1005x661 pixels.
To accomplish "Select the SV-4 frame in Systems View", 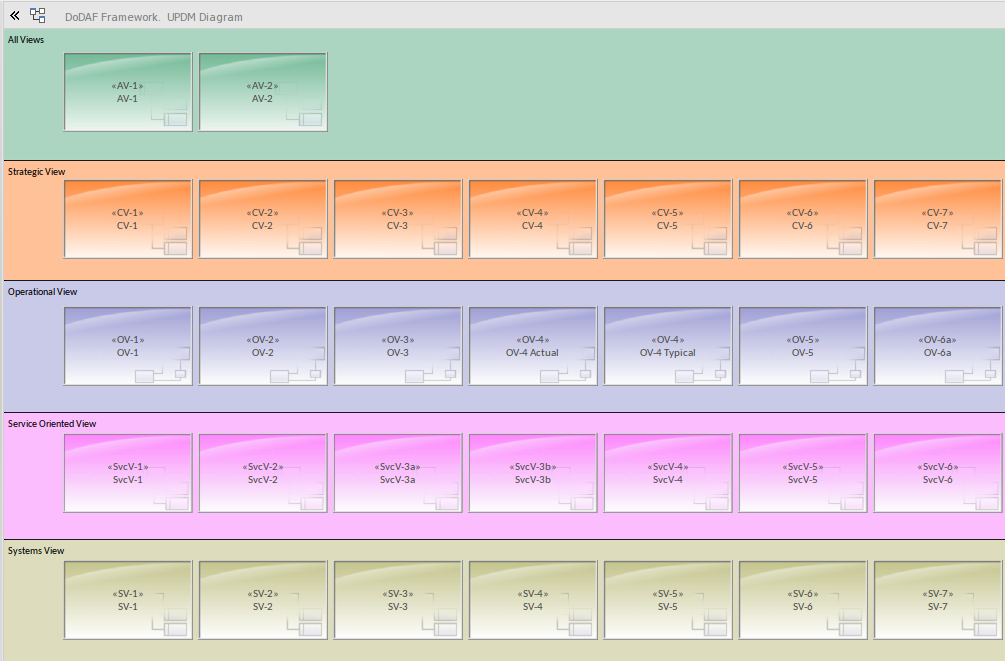I will 532,599.
